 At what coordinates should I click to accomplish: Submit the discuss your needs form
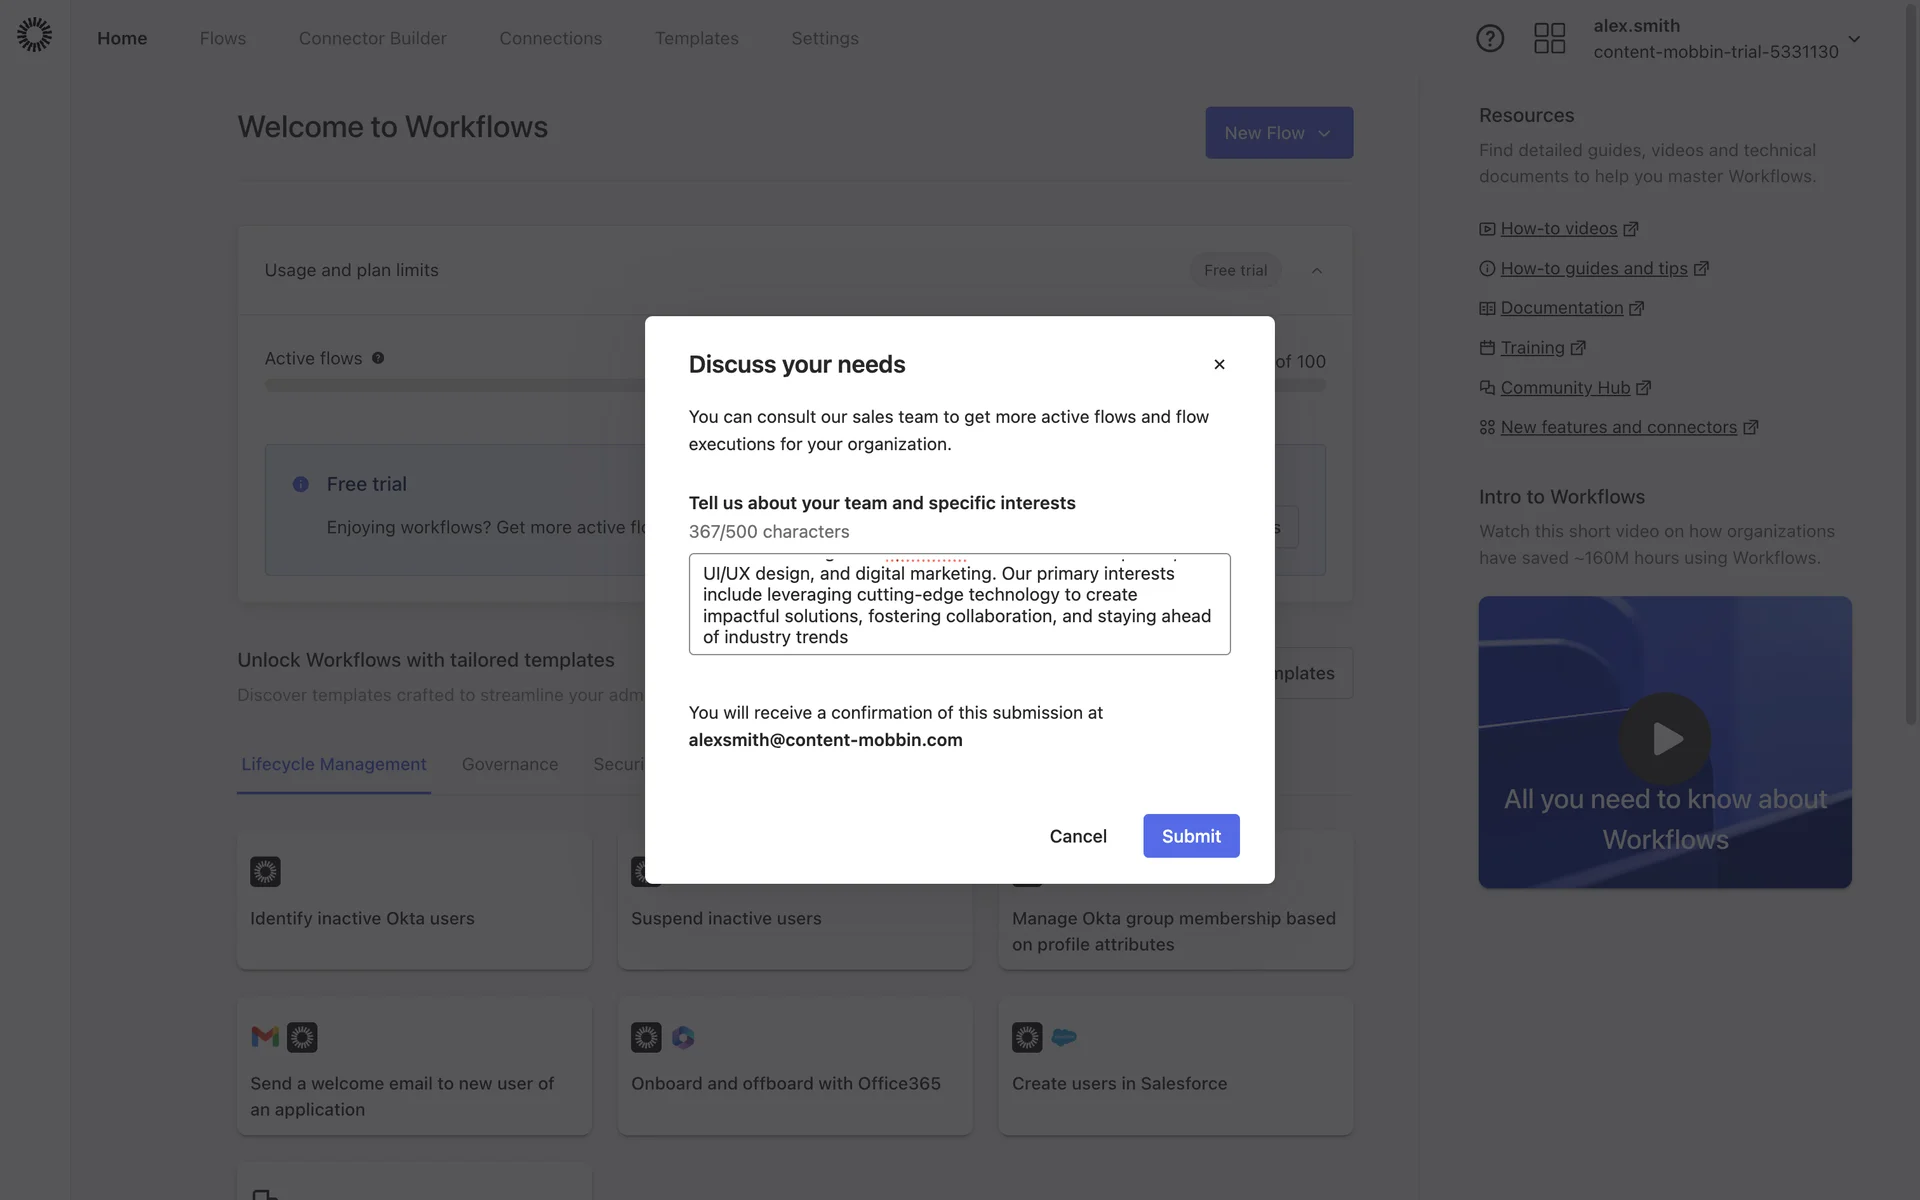click(1190, 836)
